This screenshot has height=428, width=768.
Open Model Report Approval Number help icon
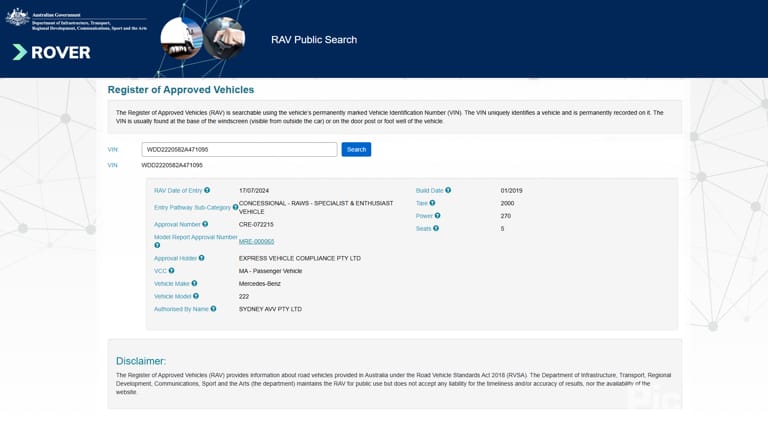[x=157, y=245]
